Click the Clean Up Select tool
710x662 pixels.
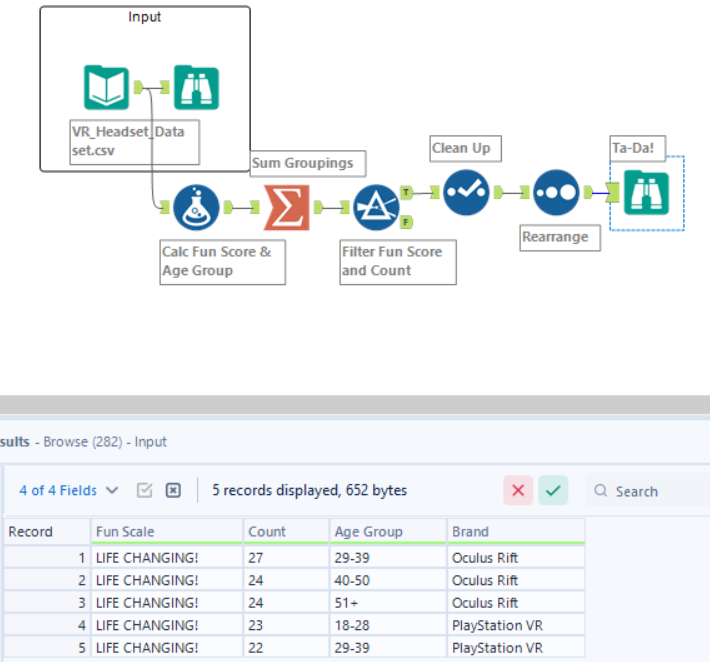(x=466, y=190)
